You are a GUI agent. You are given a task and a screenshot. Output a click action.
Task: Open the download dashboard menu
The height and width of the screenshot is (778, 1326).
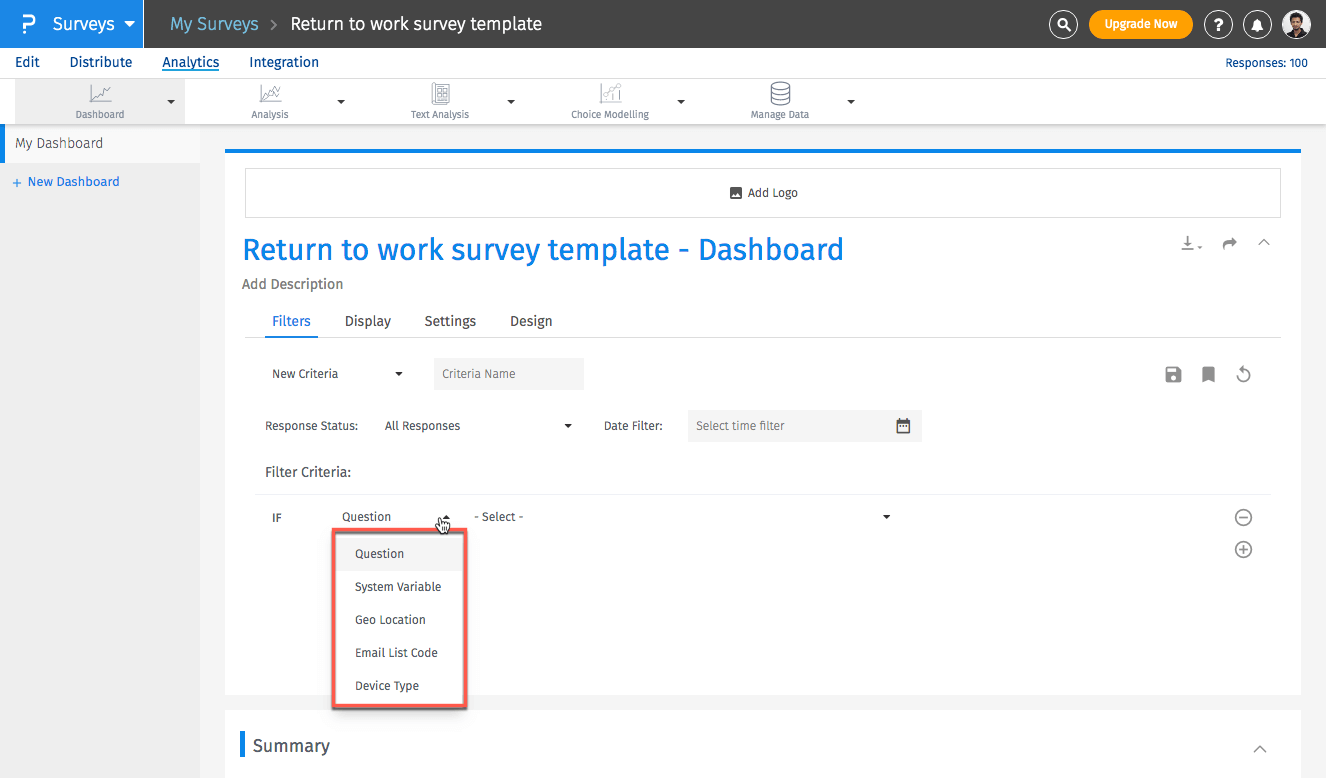click(1191, 244)
